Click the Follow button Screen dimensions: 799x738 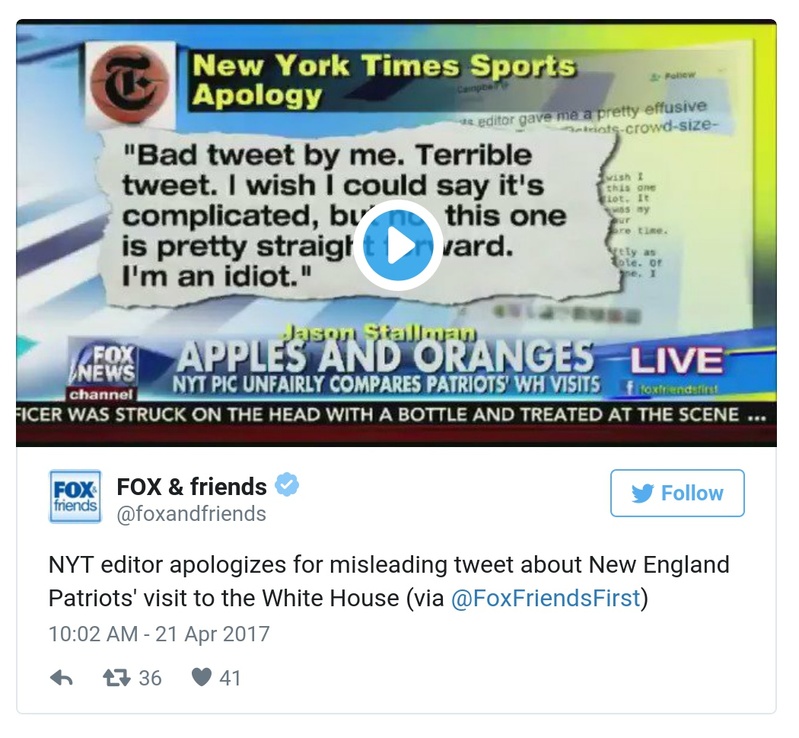[x=677, y=493]
